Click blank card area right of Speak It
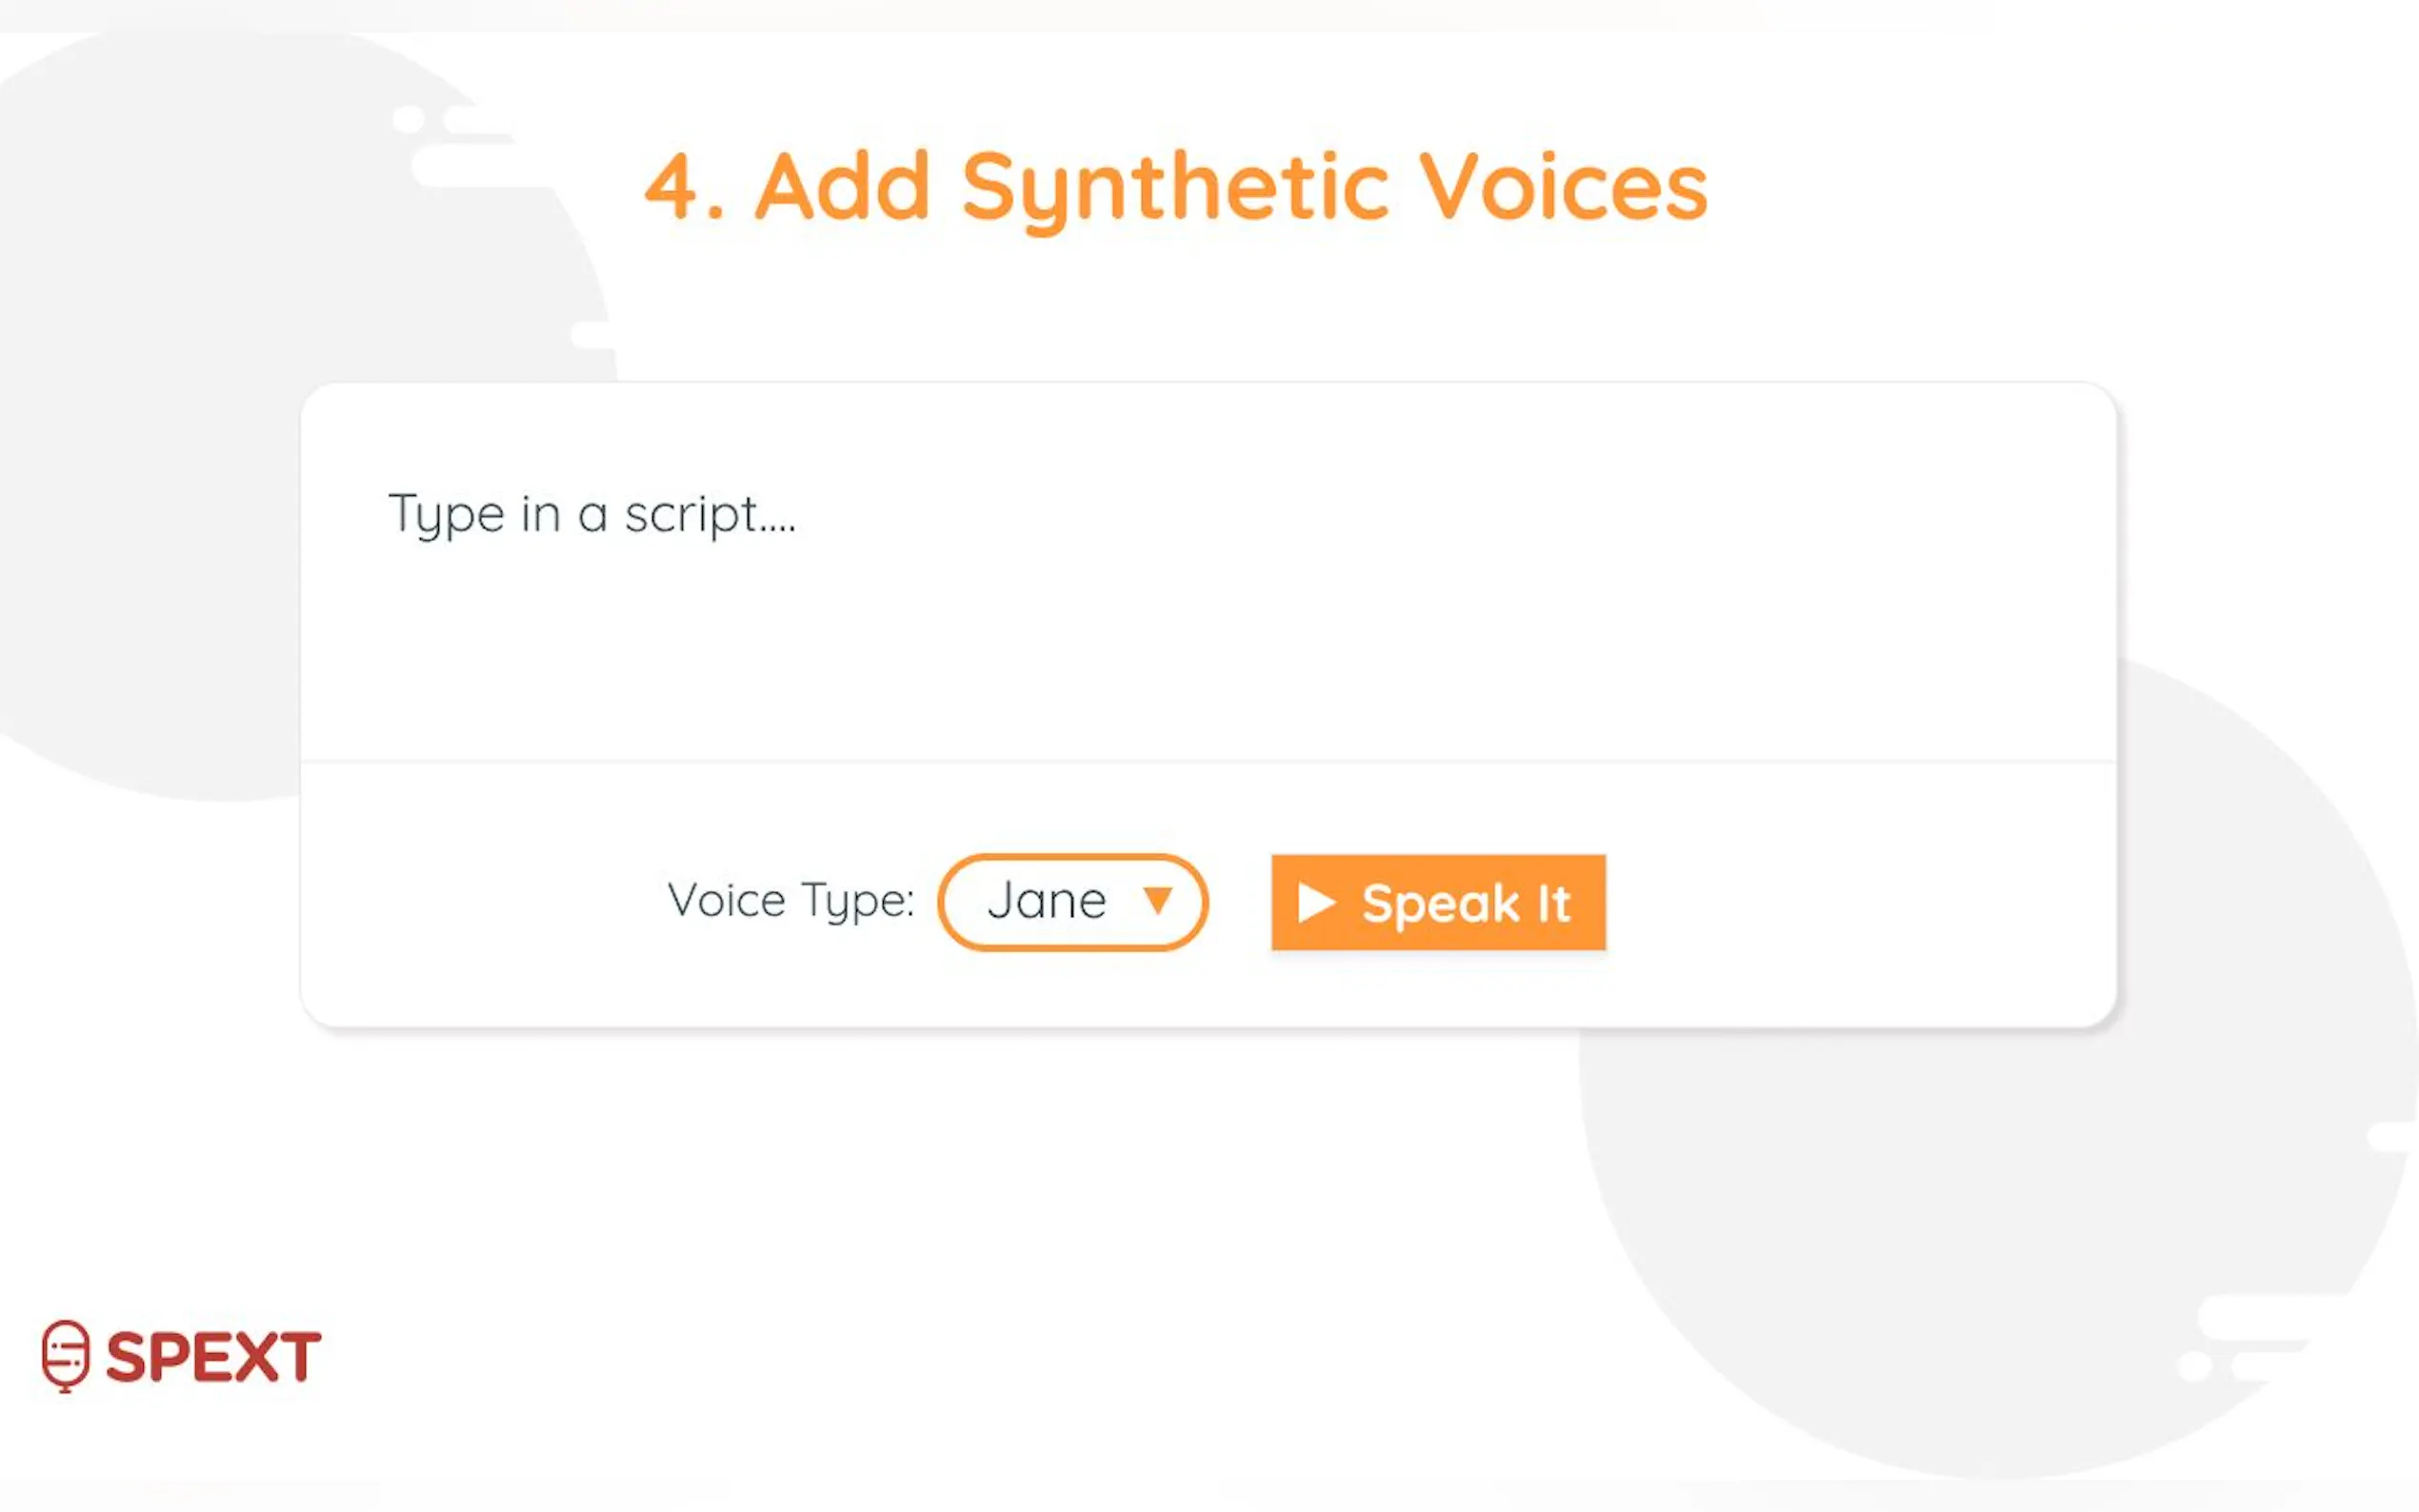Viewport: 2419px width, 1512px height. pos(1850,900)
